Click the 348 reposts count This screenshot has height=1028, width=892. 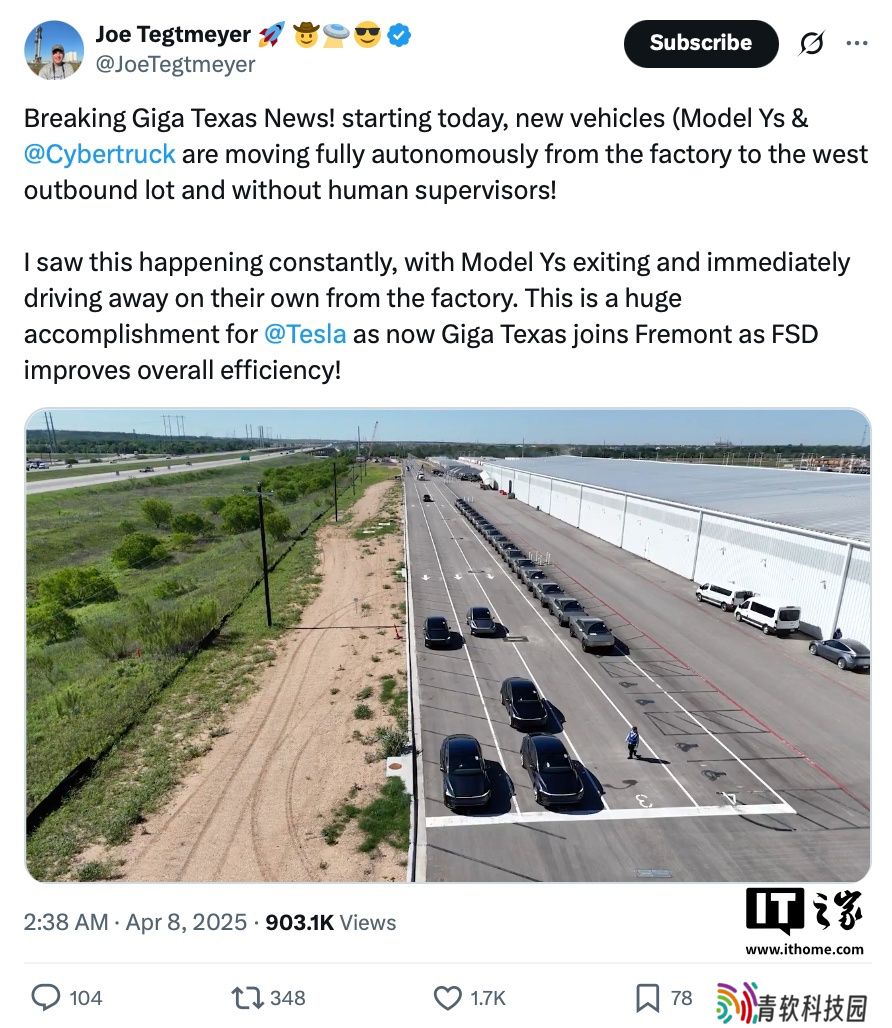click(288, 998)
